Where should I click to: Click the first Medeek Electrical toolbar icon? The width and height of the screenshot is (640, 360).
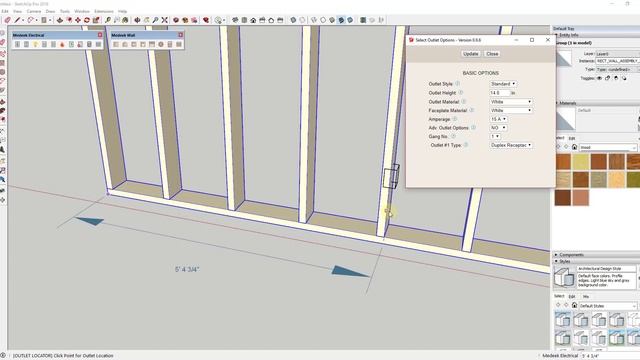tap(17, 44)
